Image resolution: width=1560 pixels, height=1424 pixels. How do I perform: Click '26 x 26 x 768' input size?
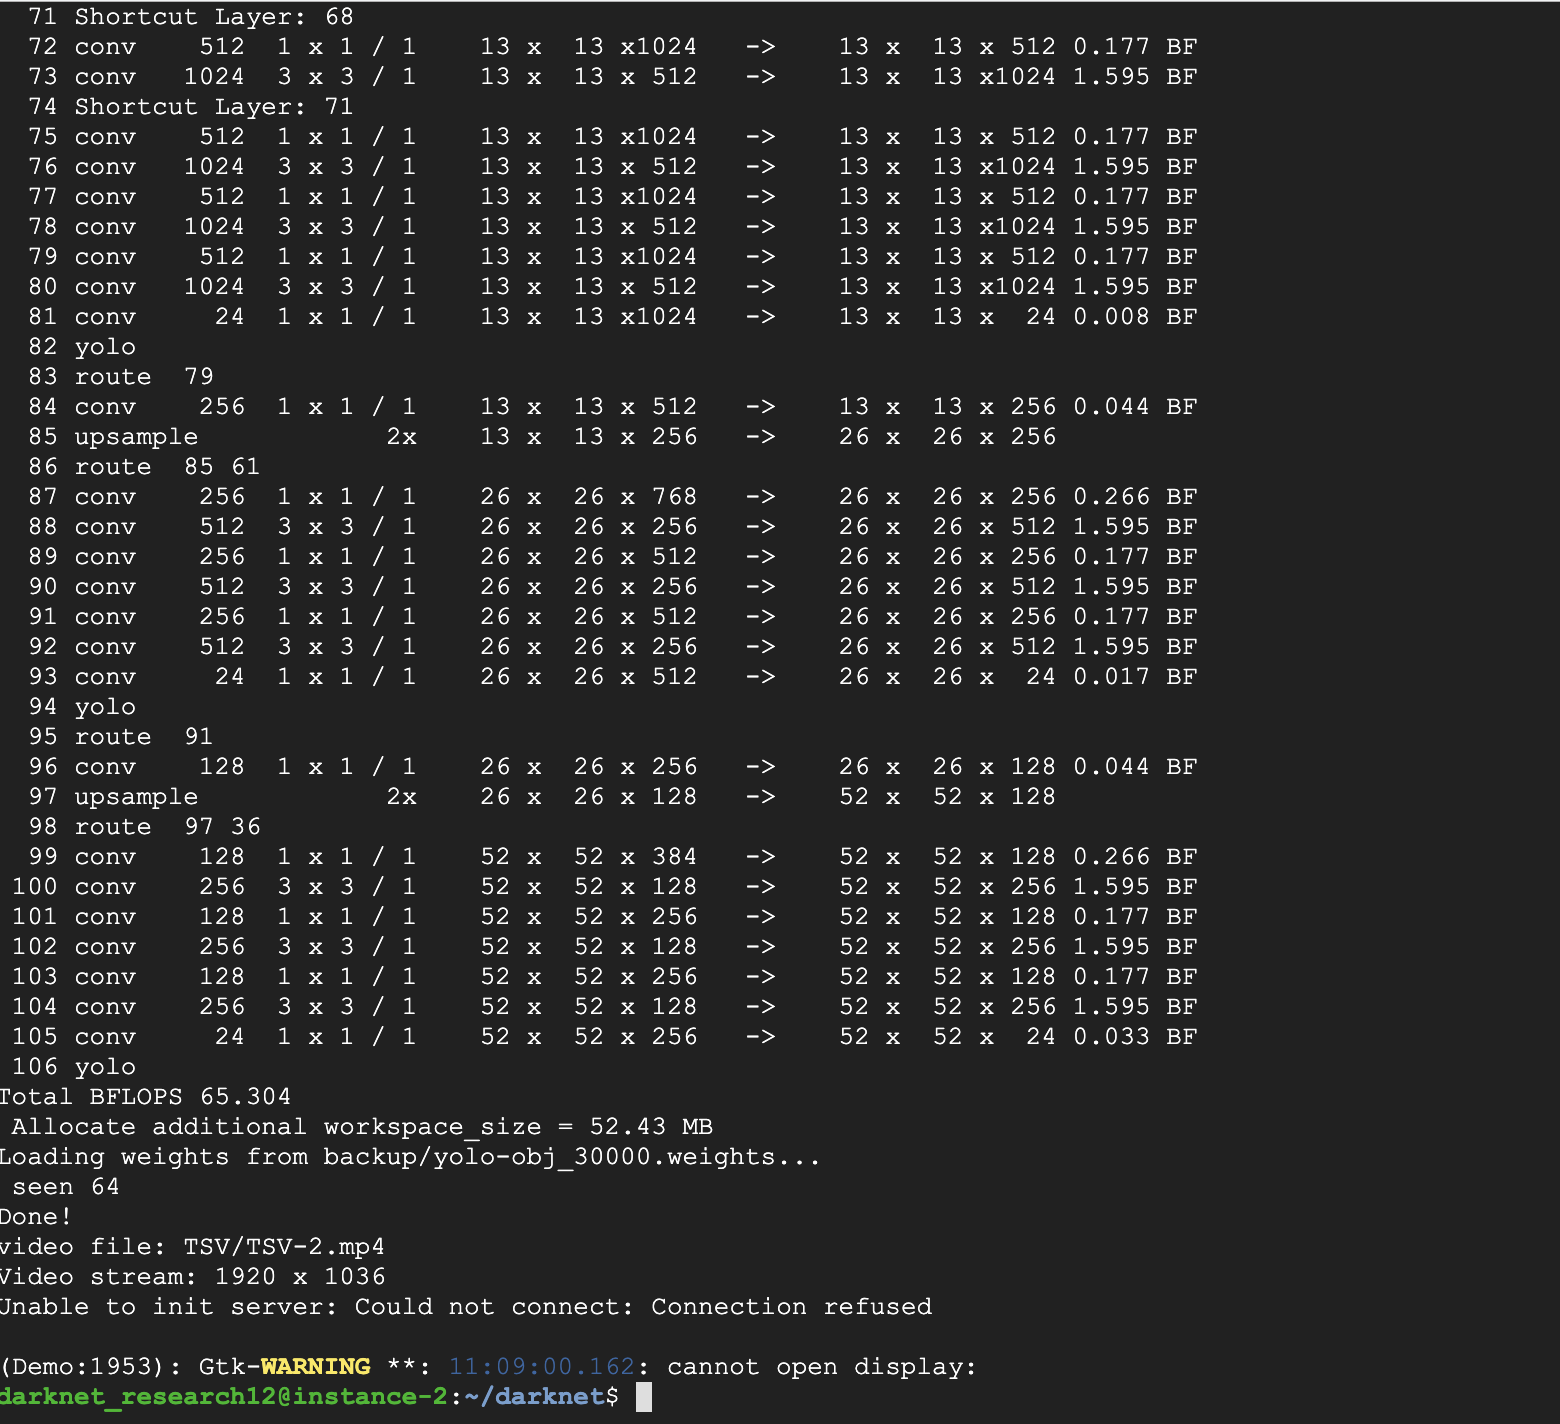pyautogui.click(x=589, y=497)
